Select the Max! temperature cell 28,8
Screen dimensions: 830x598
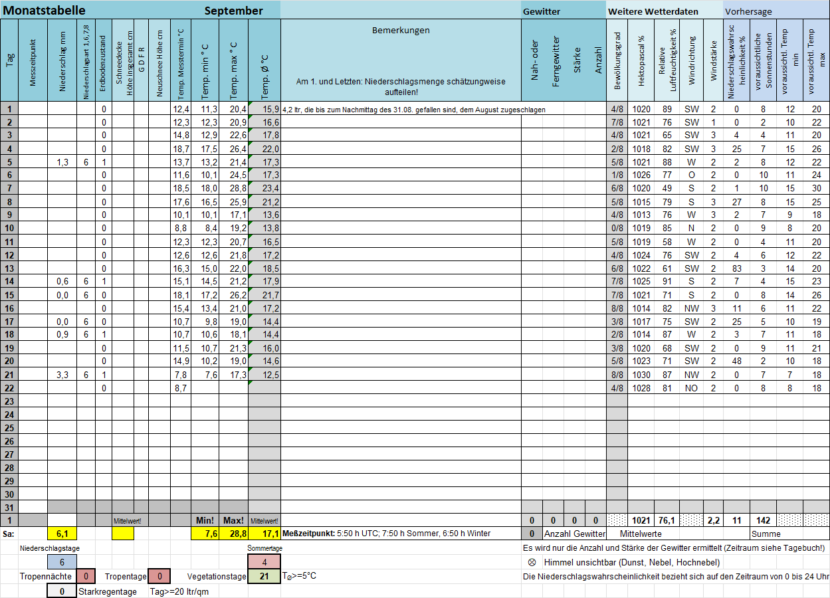click(233, 534)
